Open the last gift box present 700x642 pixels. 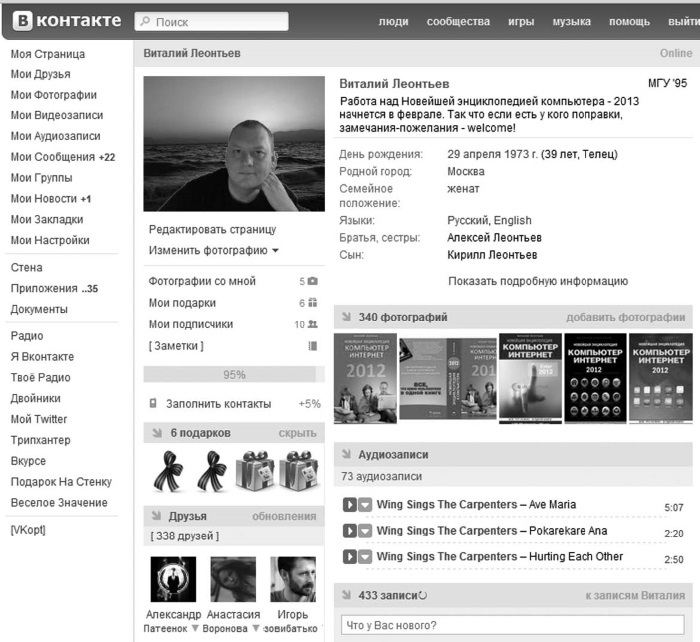299,471
